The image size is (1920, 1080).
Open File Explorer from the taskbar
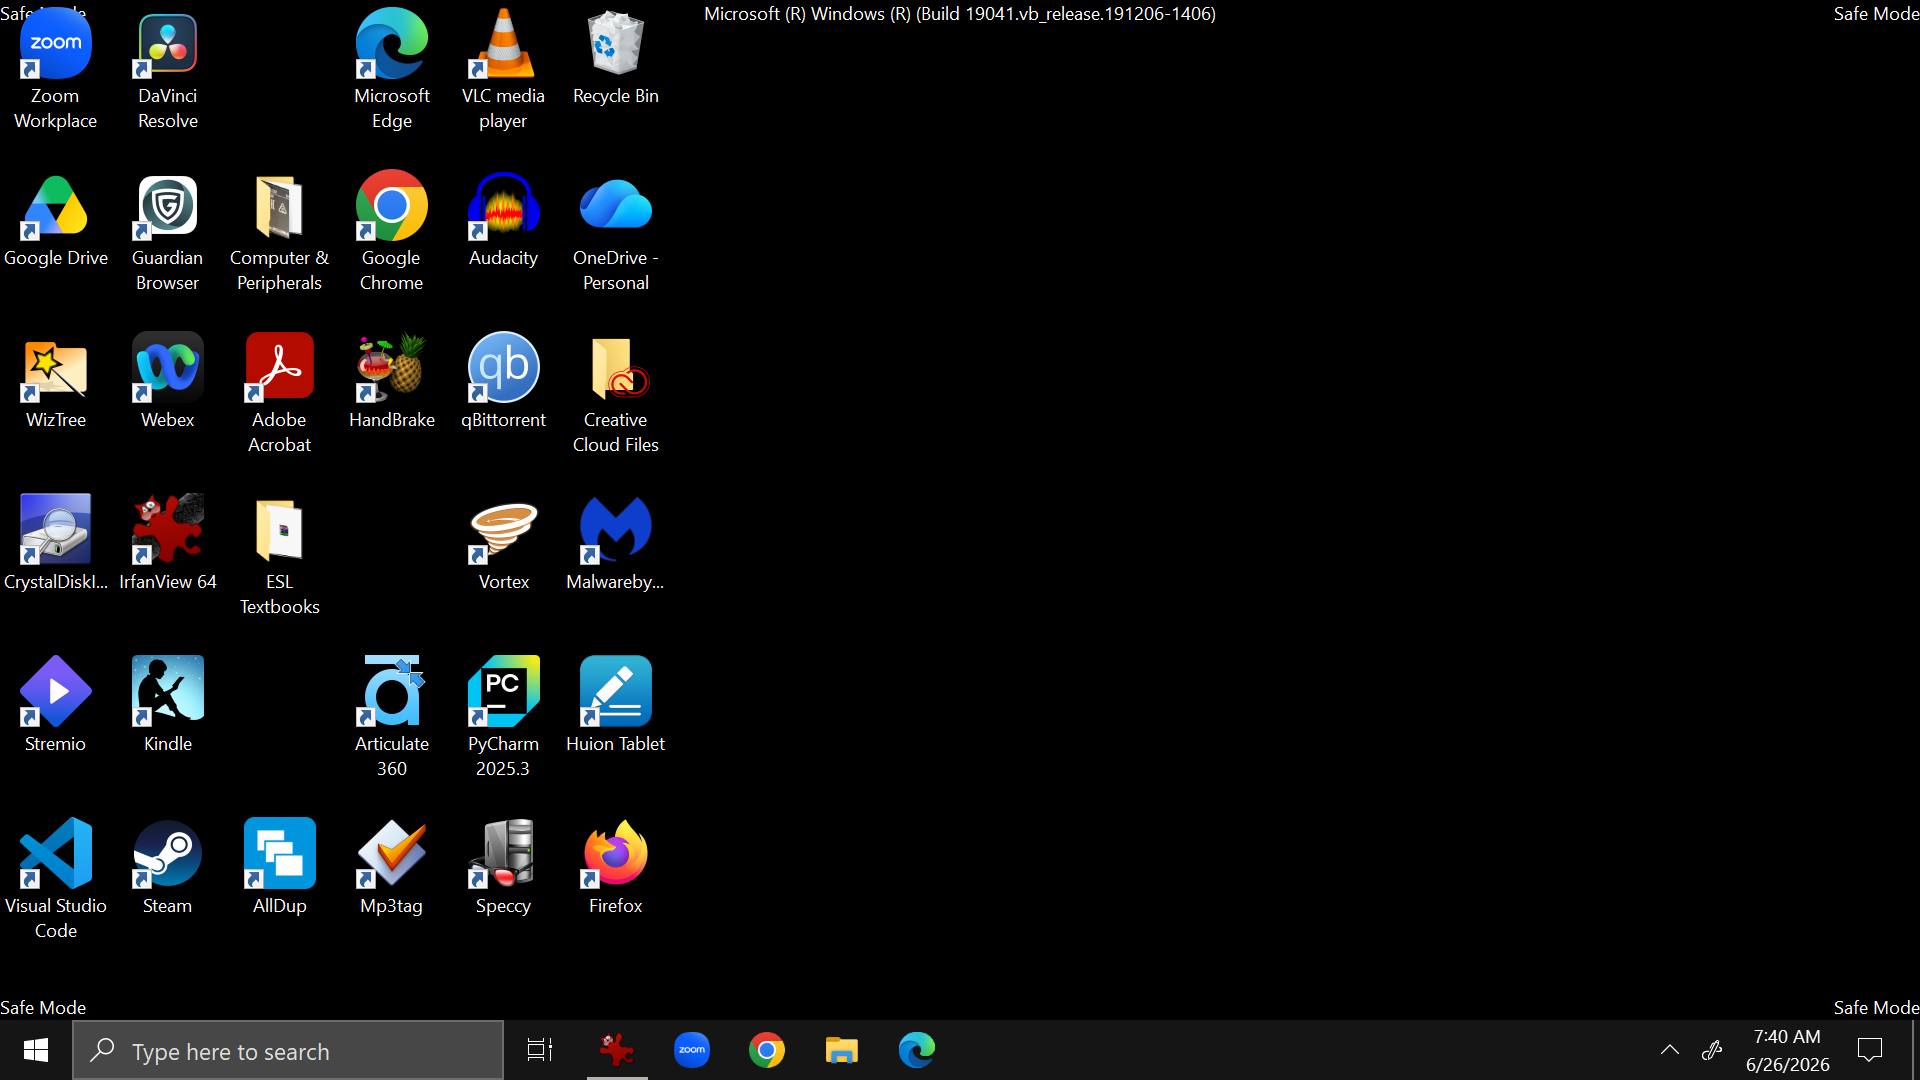click(842, 1050)
